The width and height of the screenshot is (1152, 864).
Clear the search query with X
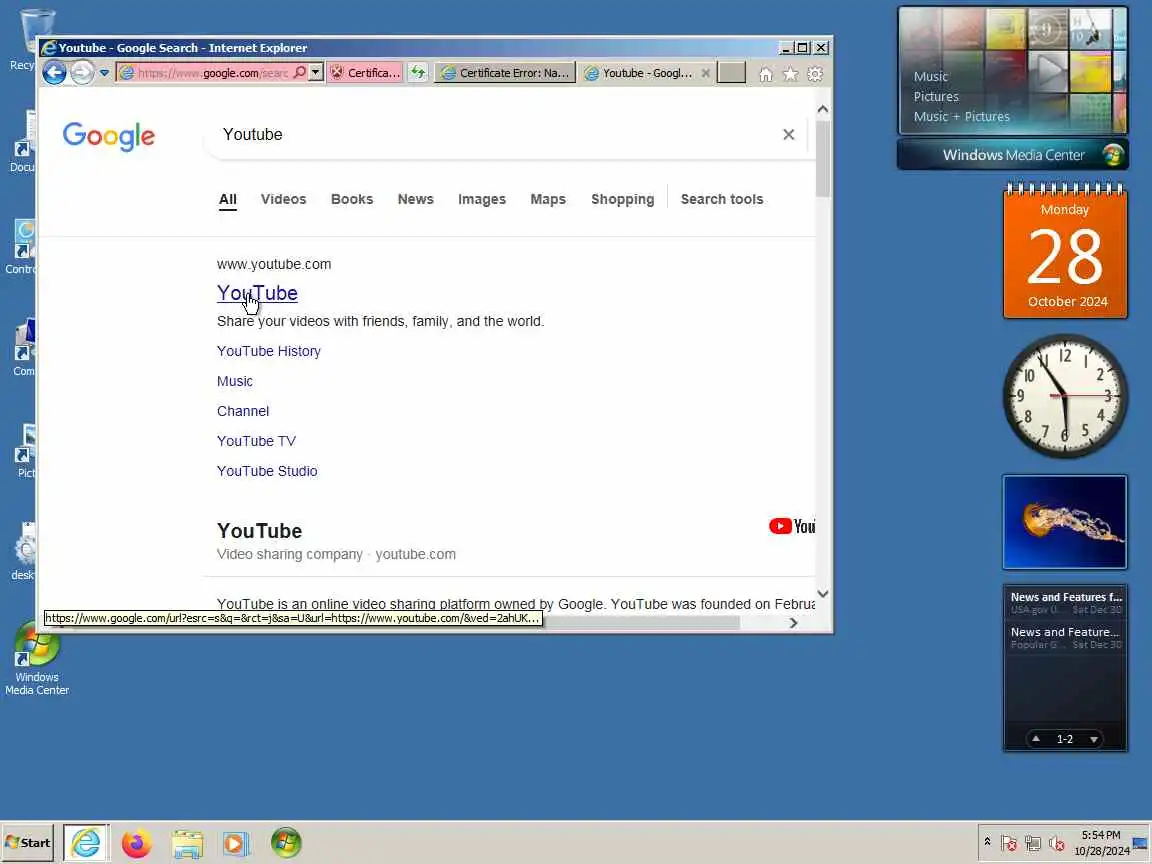[x=788, y=134]
